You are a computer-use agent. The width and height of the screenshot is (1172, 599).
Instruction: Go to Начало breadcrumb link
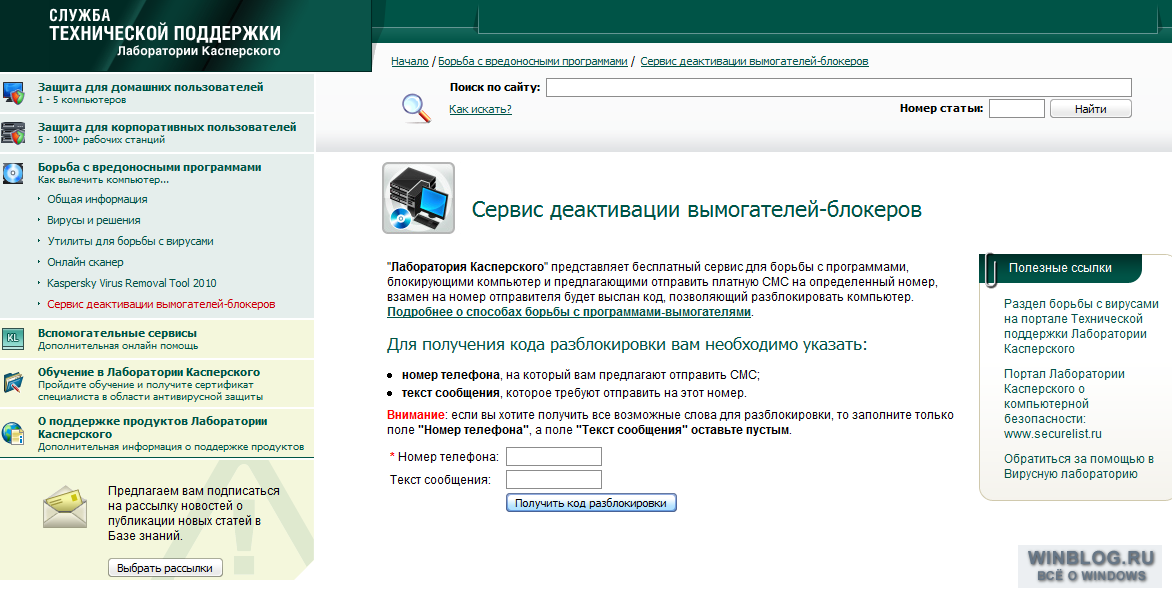[410, 61]
